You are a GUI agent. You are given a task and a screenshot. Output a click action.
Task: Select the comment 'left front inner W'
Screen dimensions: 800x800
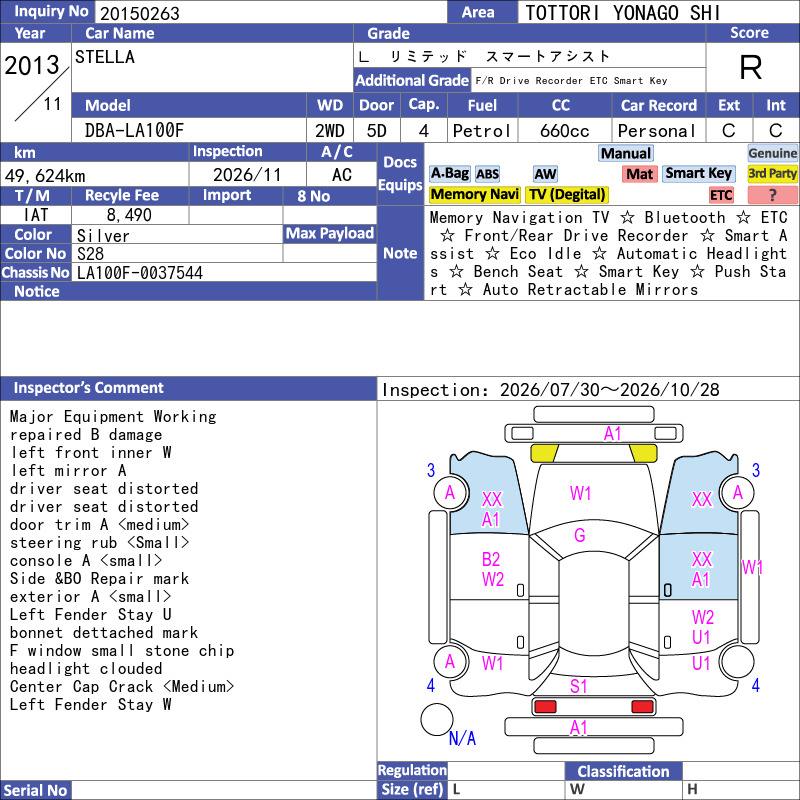(x=91, y=453)
